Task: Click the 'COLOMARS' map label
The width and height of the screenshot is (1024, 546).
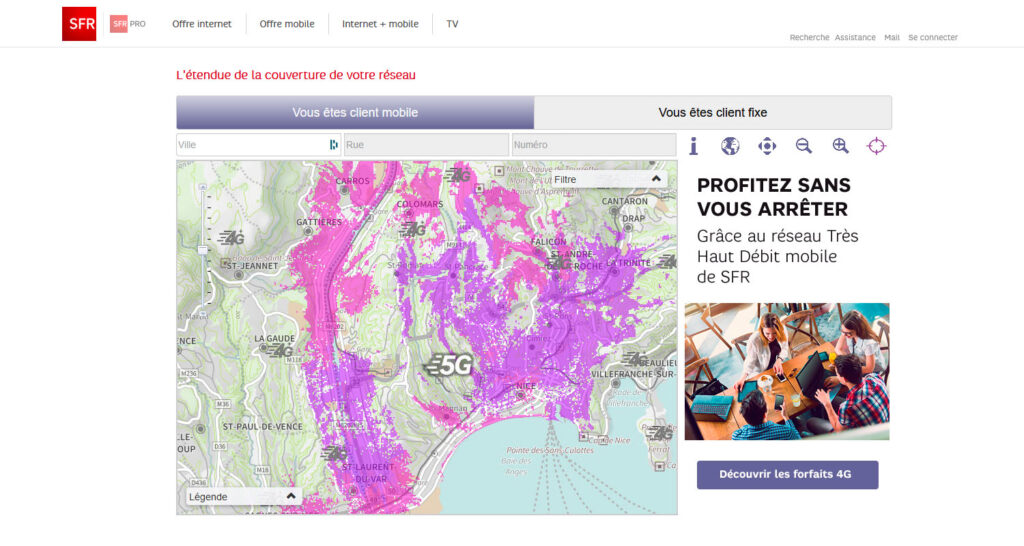Action: [420, 204]
